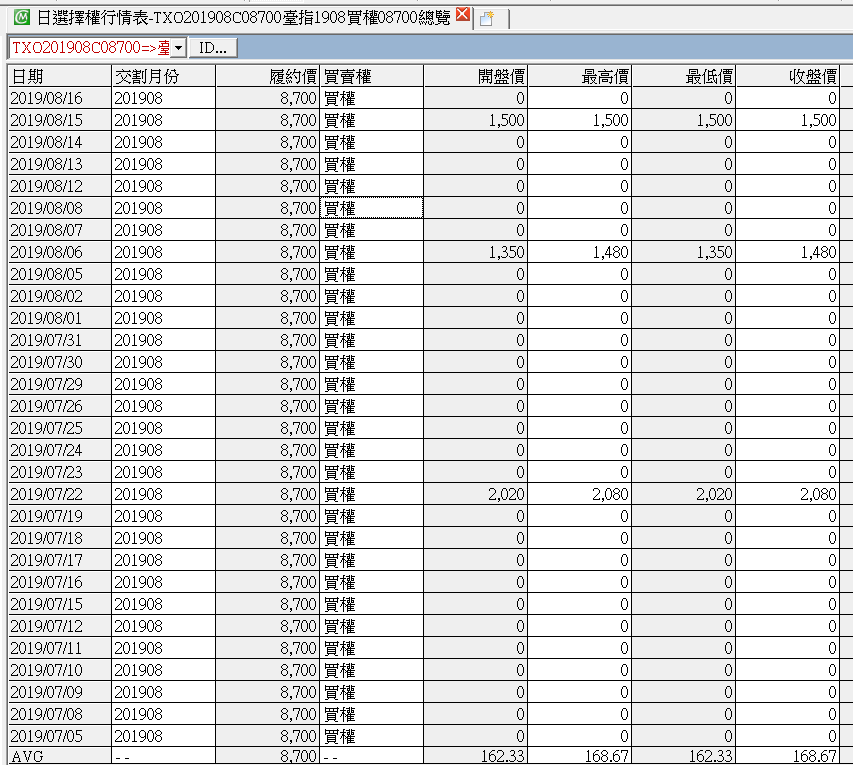Click the 8,700 strike price on 2019/07/05 row
This screenshot has width=853, height=765.
coord(267,737)
